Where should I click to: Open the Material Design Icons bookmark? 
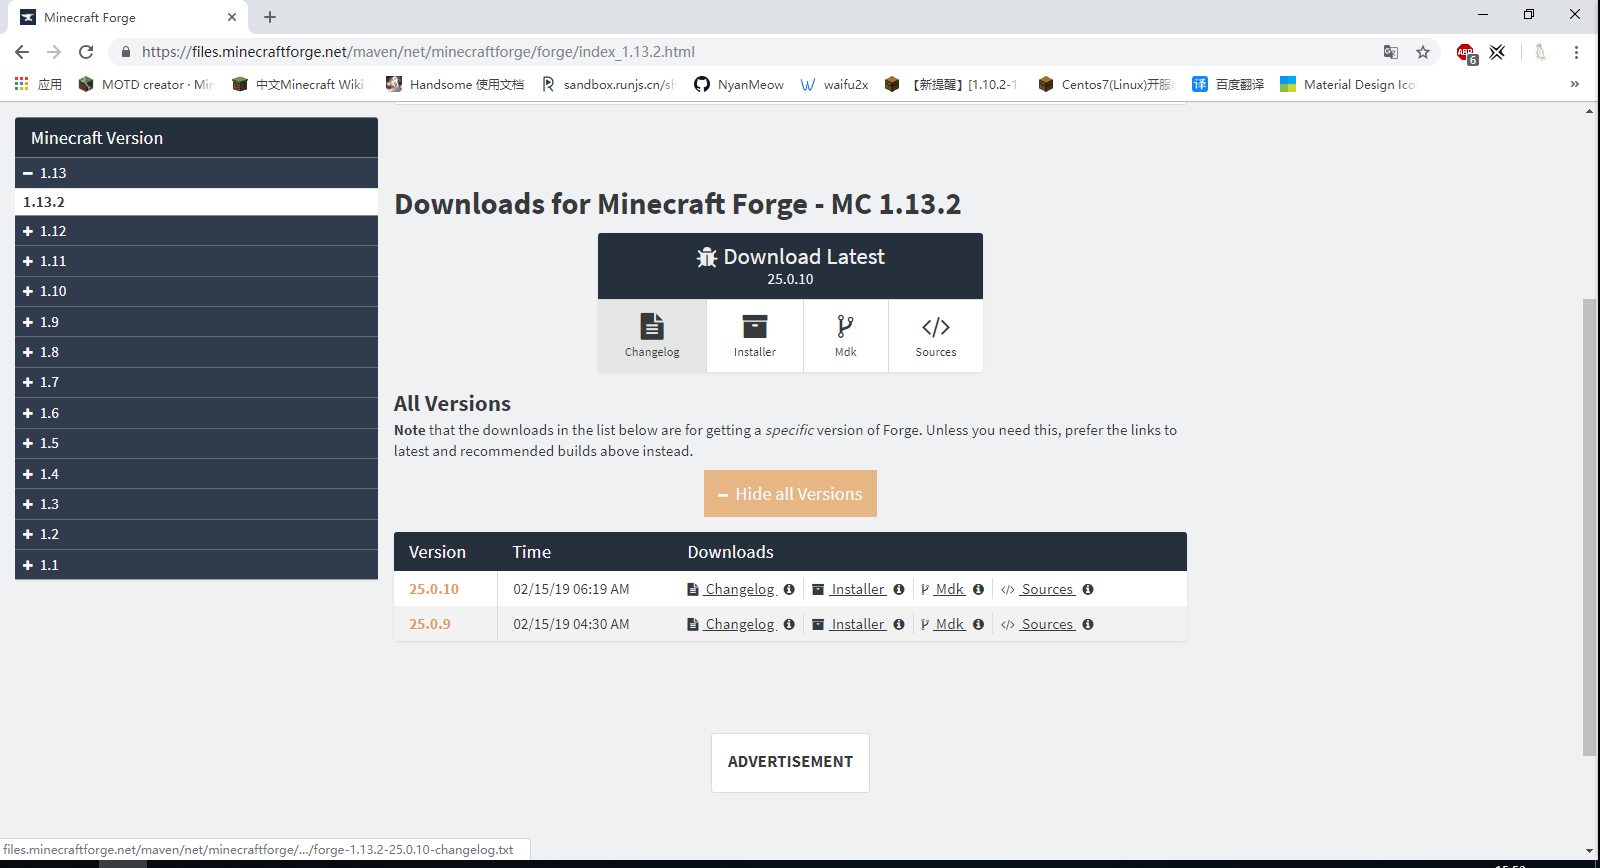tap(1348, 84)
